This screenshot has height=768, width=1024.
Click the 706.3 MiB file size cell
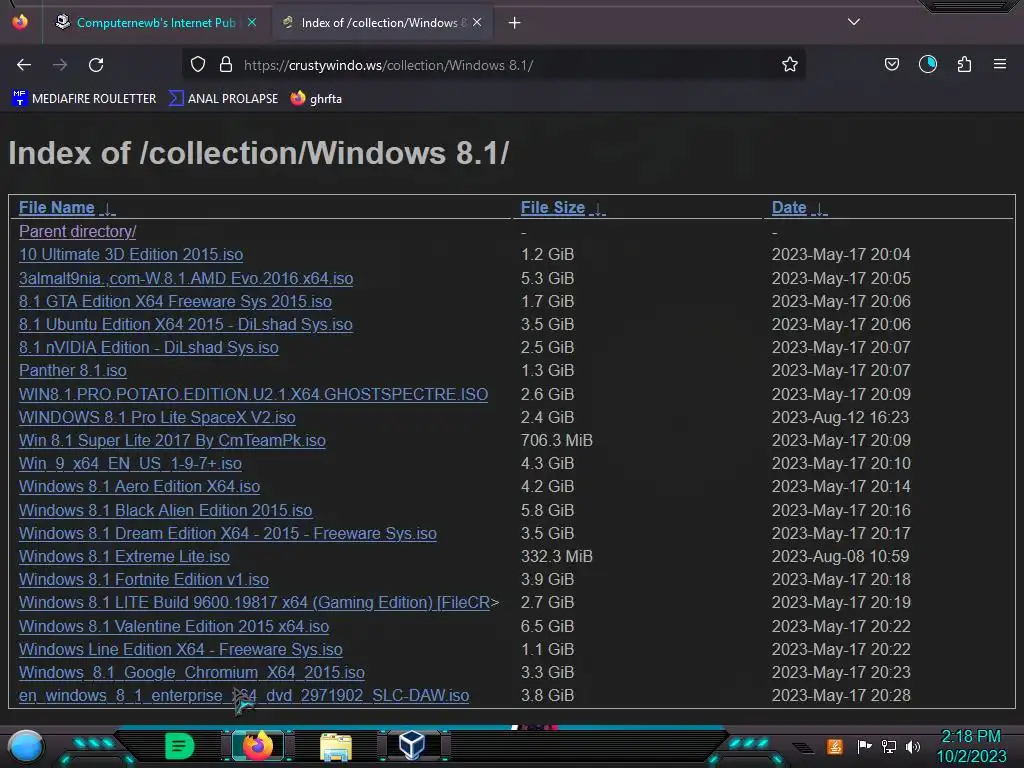[556, 440]
